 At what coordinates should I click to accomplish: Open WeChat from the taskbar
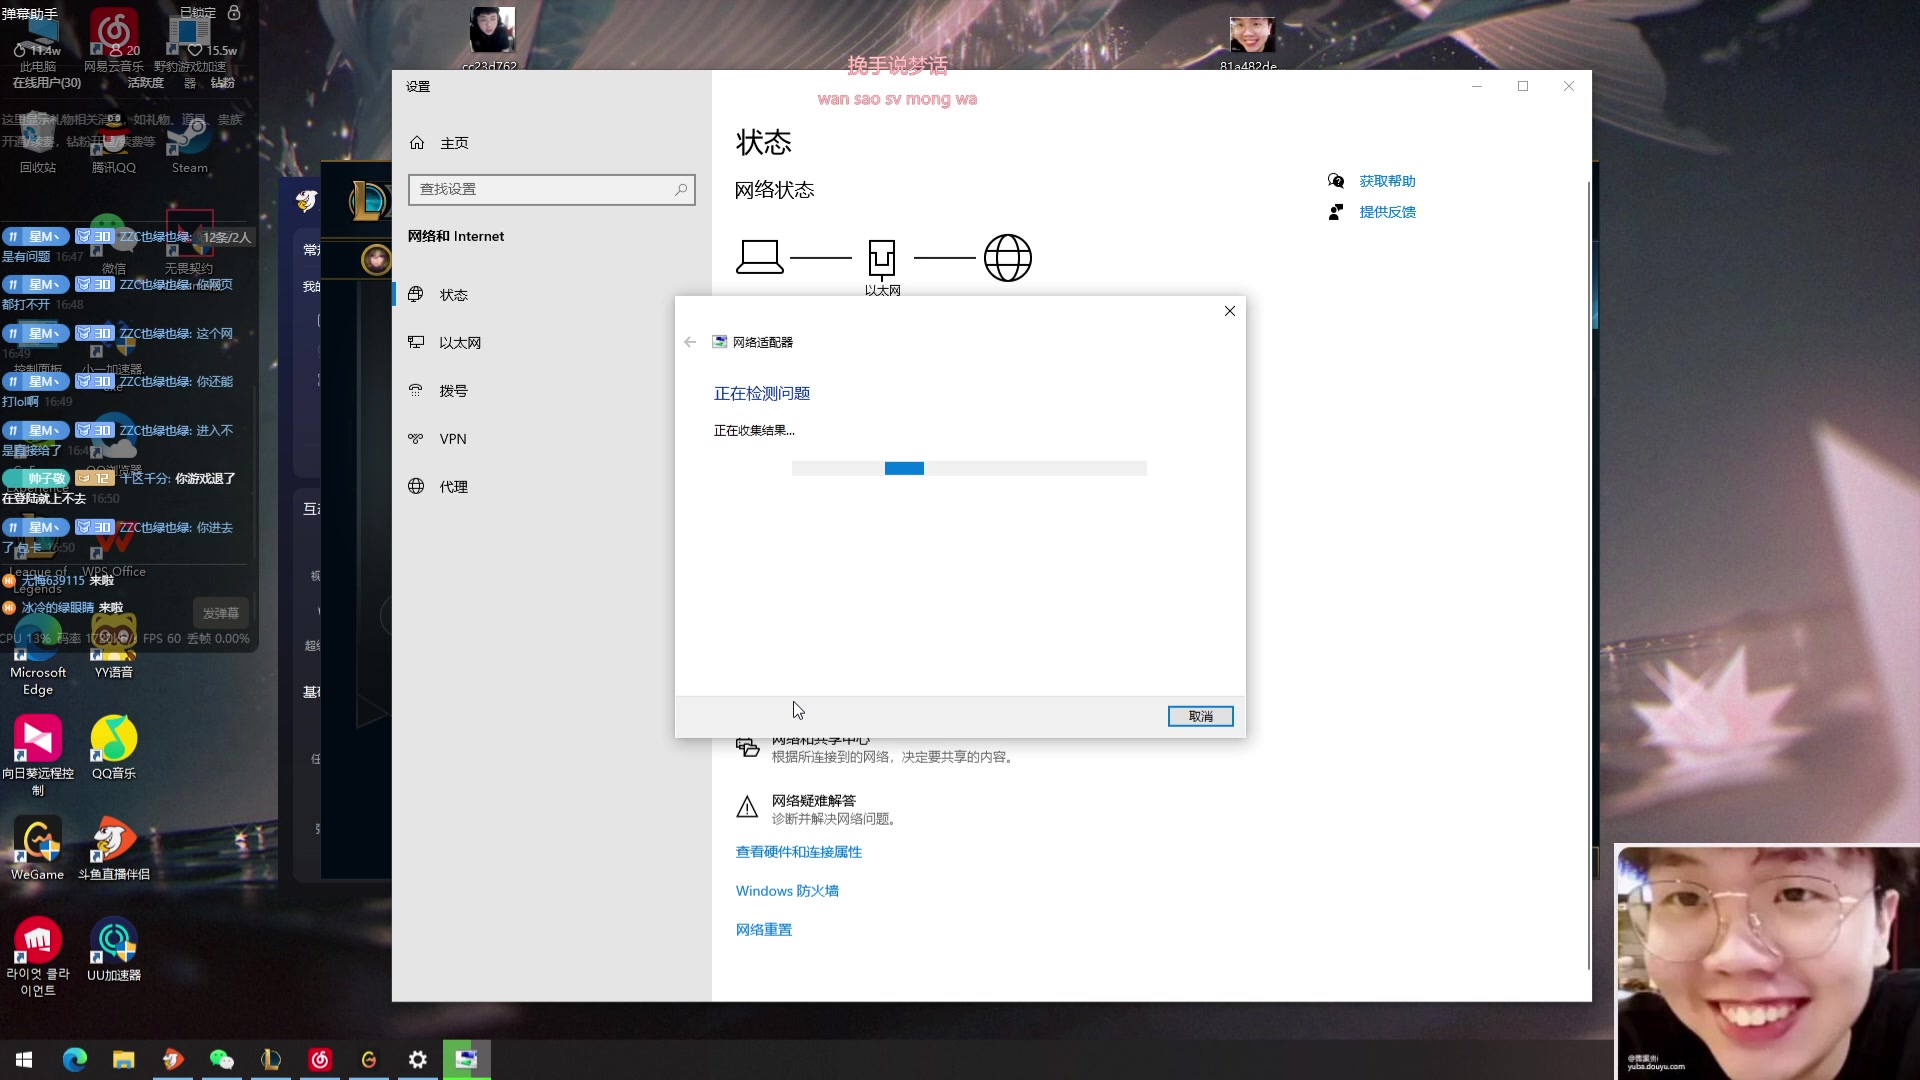(221, 1059)
